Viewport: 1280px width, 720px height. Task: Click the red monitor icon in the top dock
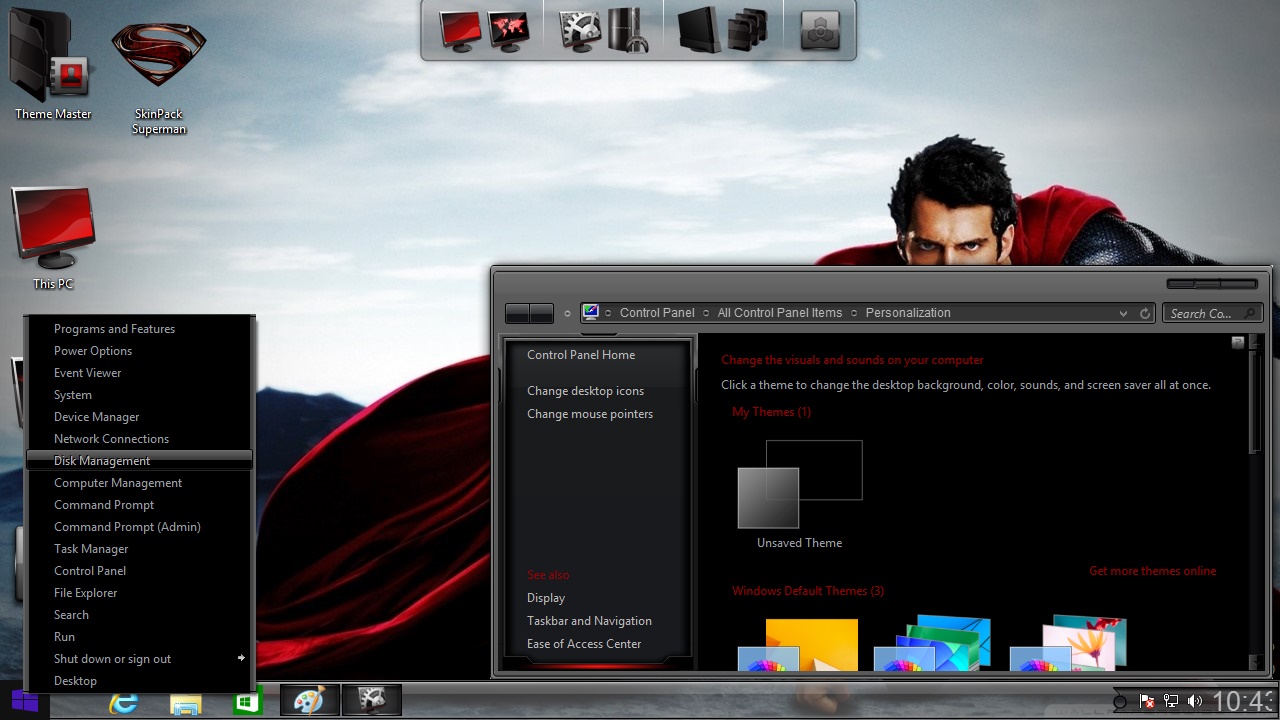pos(461,31)
